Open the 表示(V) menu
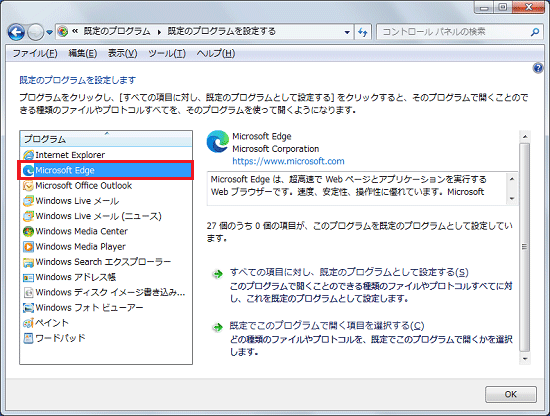Image resolution: width=550 pixels, height=416 pixels. point(122,53)
